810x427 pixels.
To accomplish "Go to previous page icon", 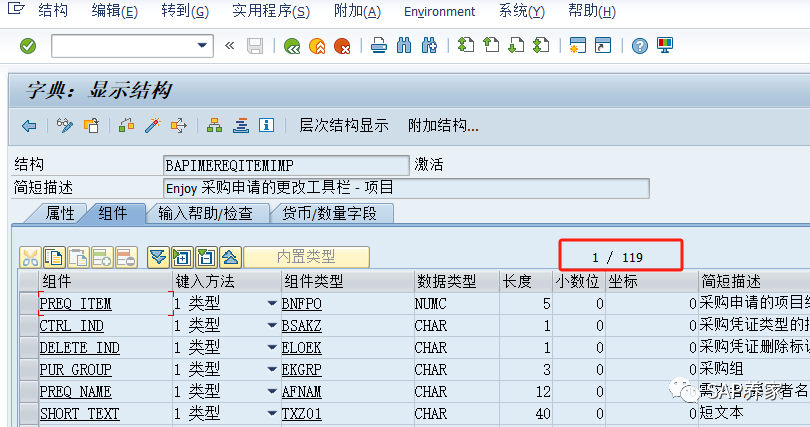I will [491, 45].
